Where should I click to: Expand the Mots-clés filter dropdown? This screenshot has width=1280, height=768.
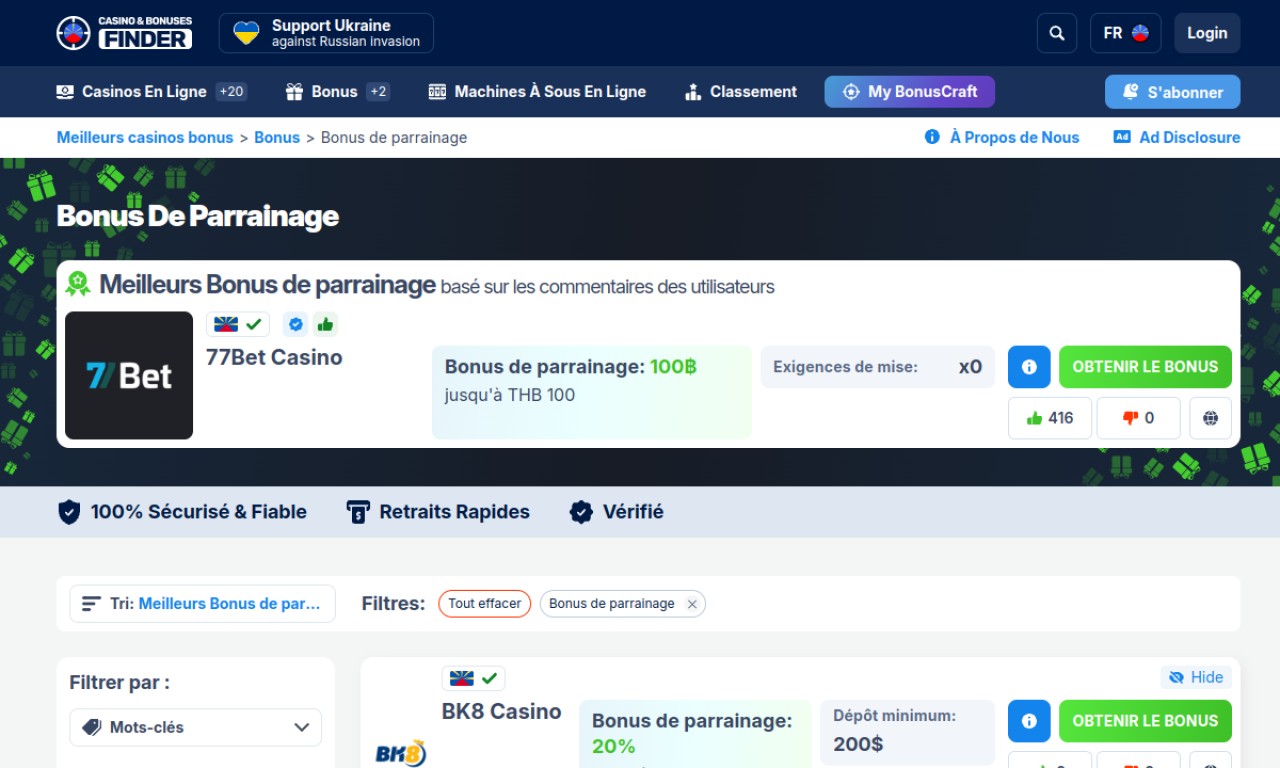click(196, 728)
